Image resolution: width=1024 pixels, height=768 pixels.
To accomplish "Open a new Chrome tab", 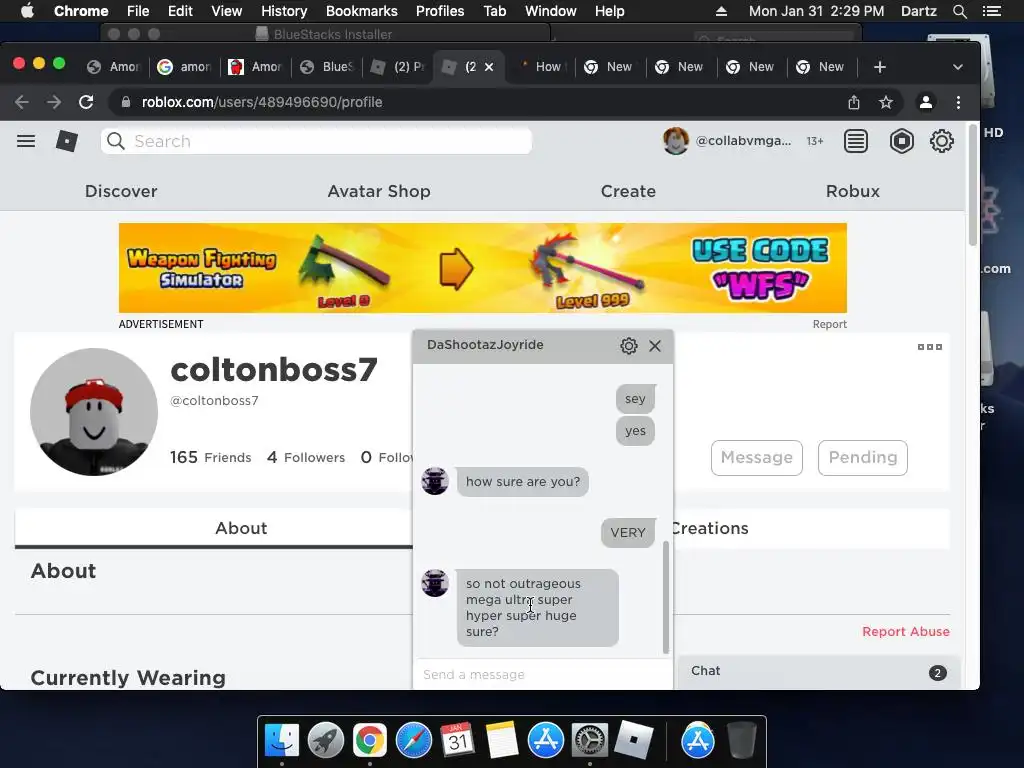I will pos(880,67).
